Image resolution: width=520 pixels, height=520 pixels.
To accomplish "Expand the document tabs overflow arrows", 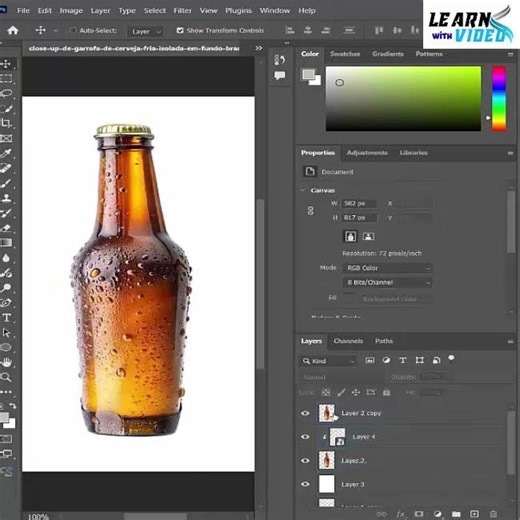I will pyautogui.click(x=258, y=48).
